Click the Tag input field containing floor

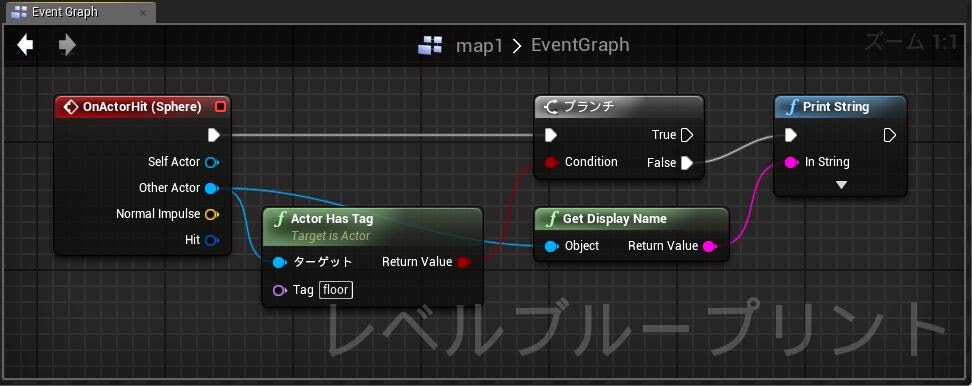point(336,289)
